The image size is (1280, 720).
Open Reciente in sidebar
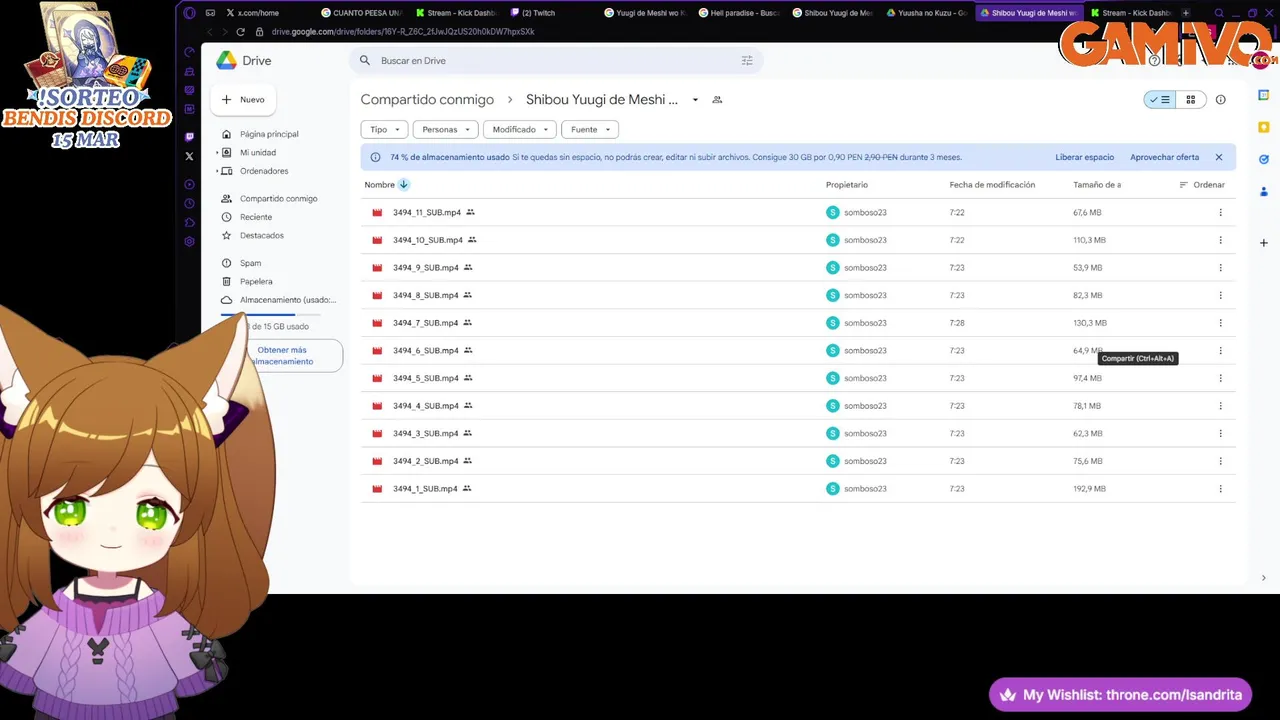click(x=256, y=217)
